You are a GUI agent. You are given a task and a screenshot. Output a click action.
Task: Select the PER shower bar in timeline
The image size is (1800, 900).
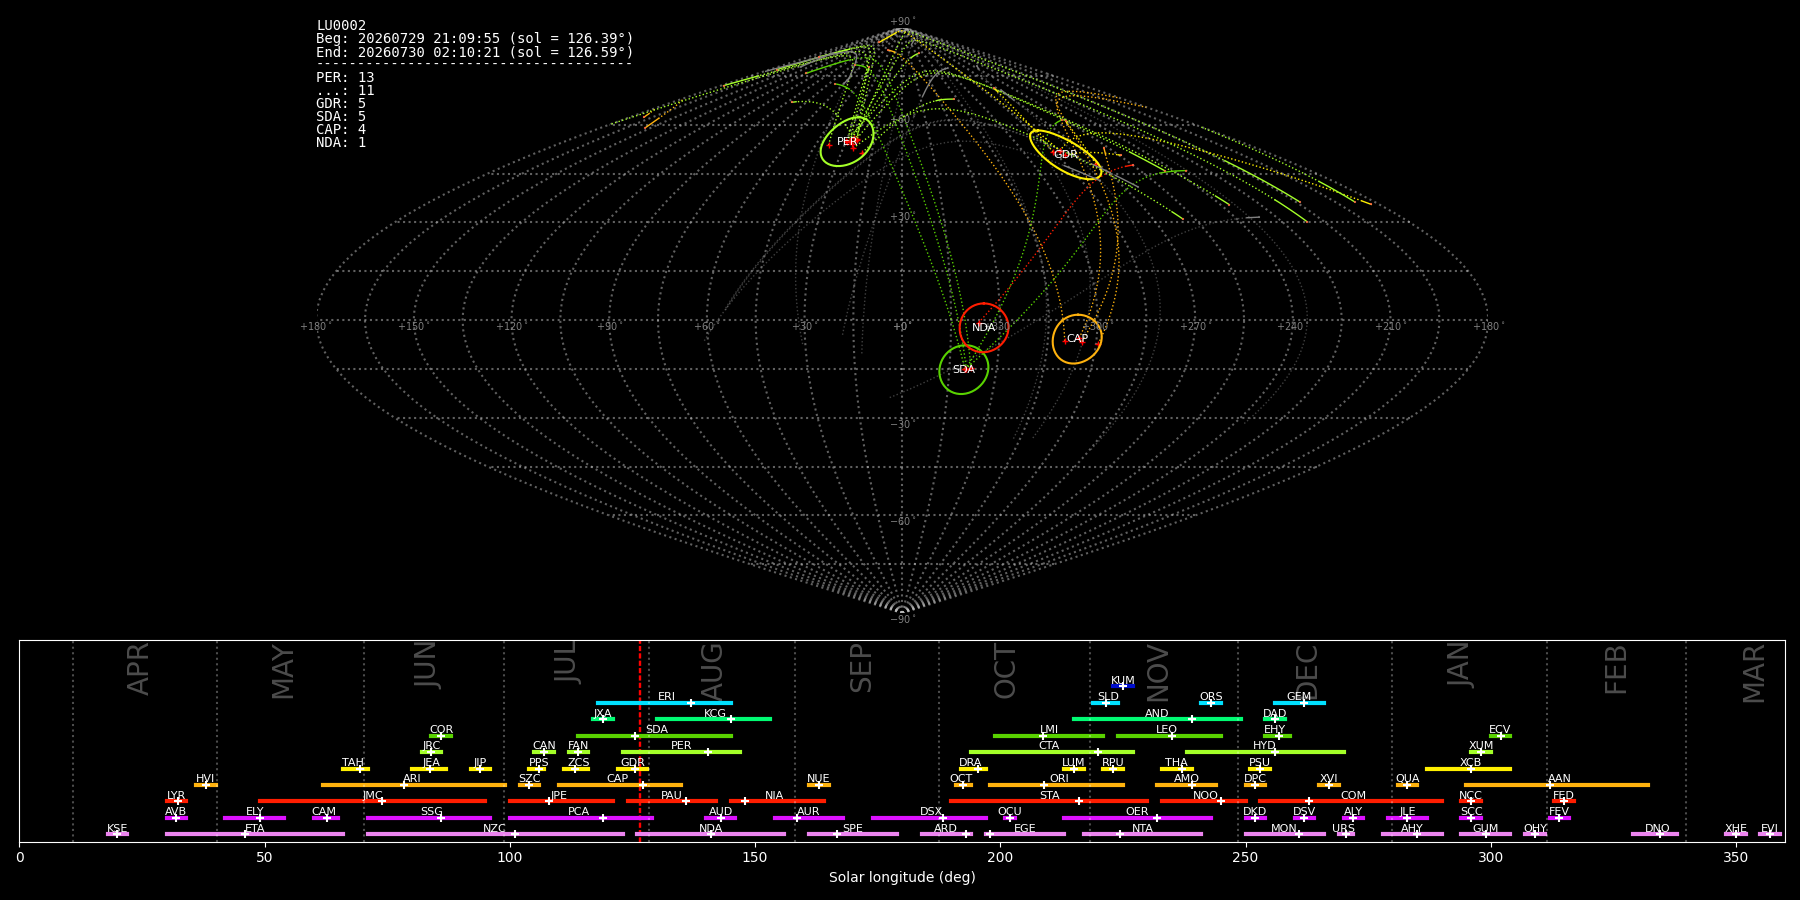click(x=681, y=752)
